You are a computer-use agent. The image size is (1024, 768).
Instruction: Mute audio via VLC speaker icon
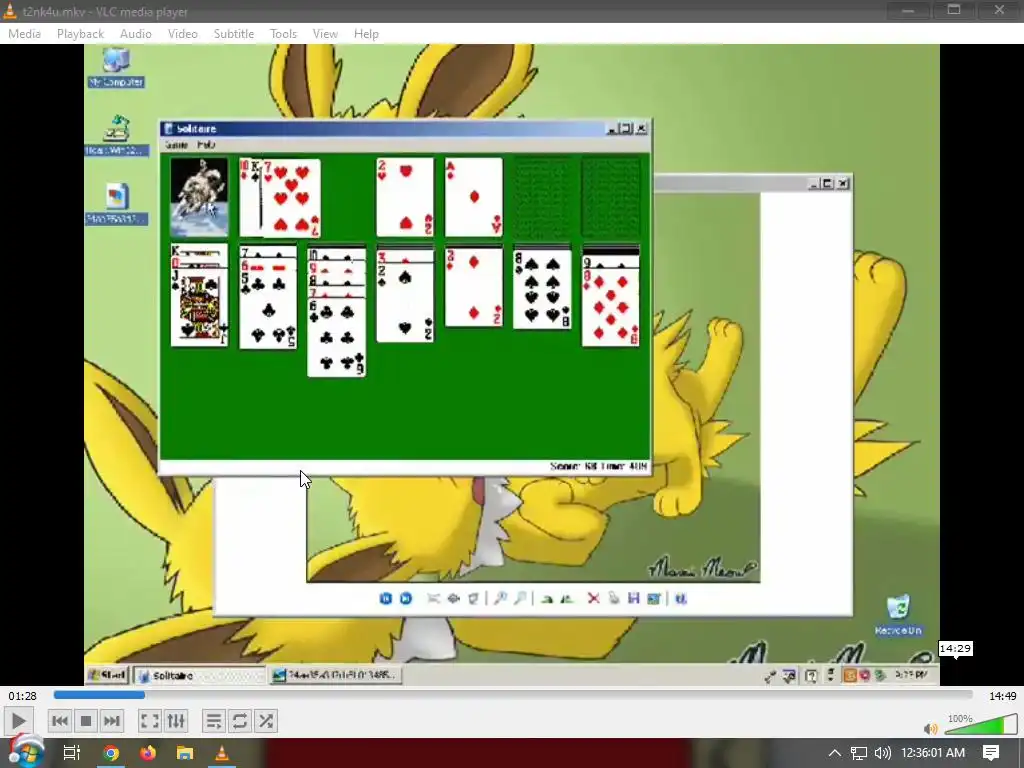931,728
